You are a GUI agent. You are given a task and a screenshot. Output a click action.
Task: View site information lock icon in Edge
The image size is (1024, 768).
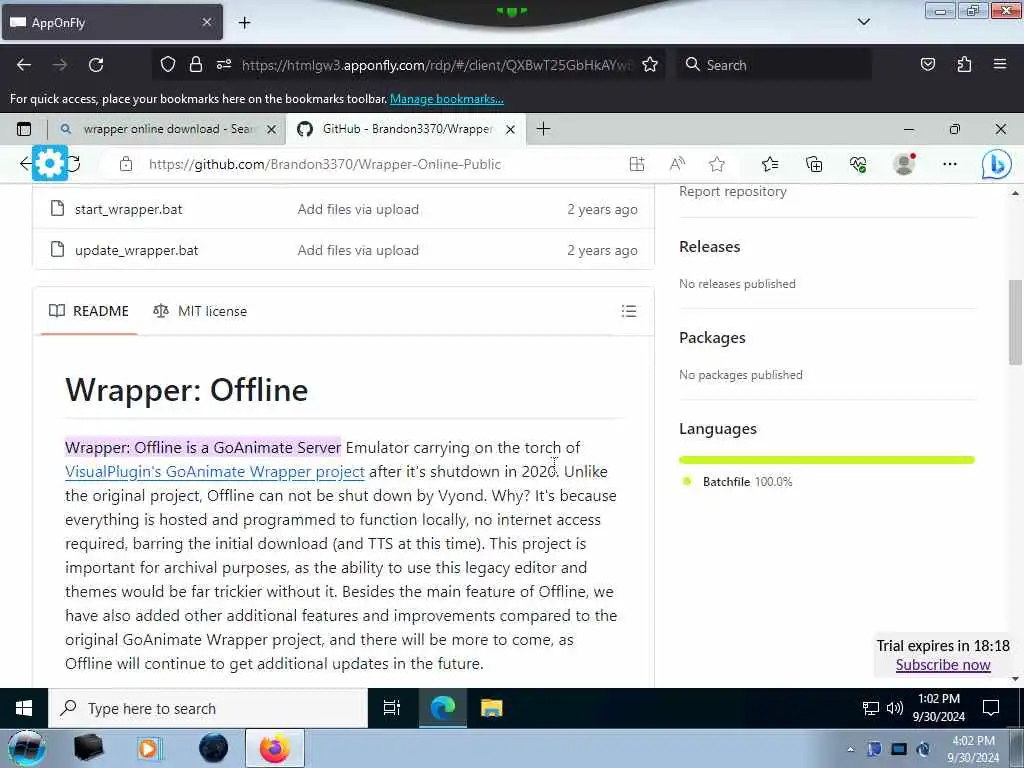(126, 165)
